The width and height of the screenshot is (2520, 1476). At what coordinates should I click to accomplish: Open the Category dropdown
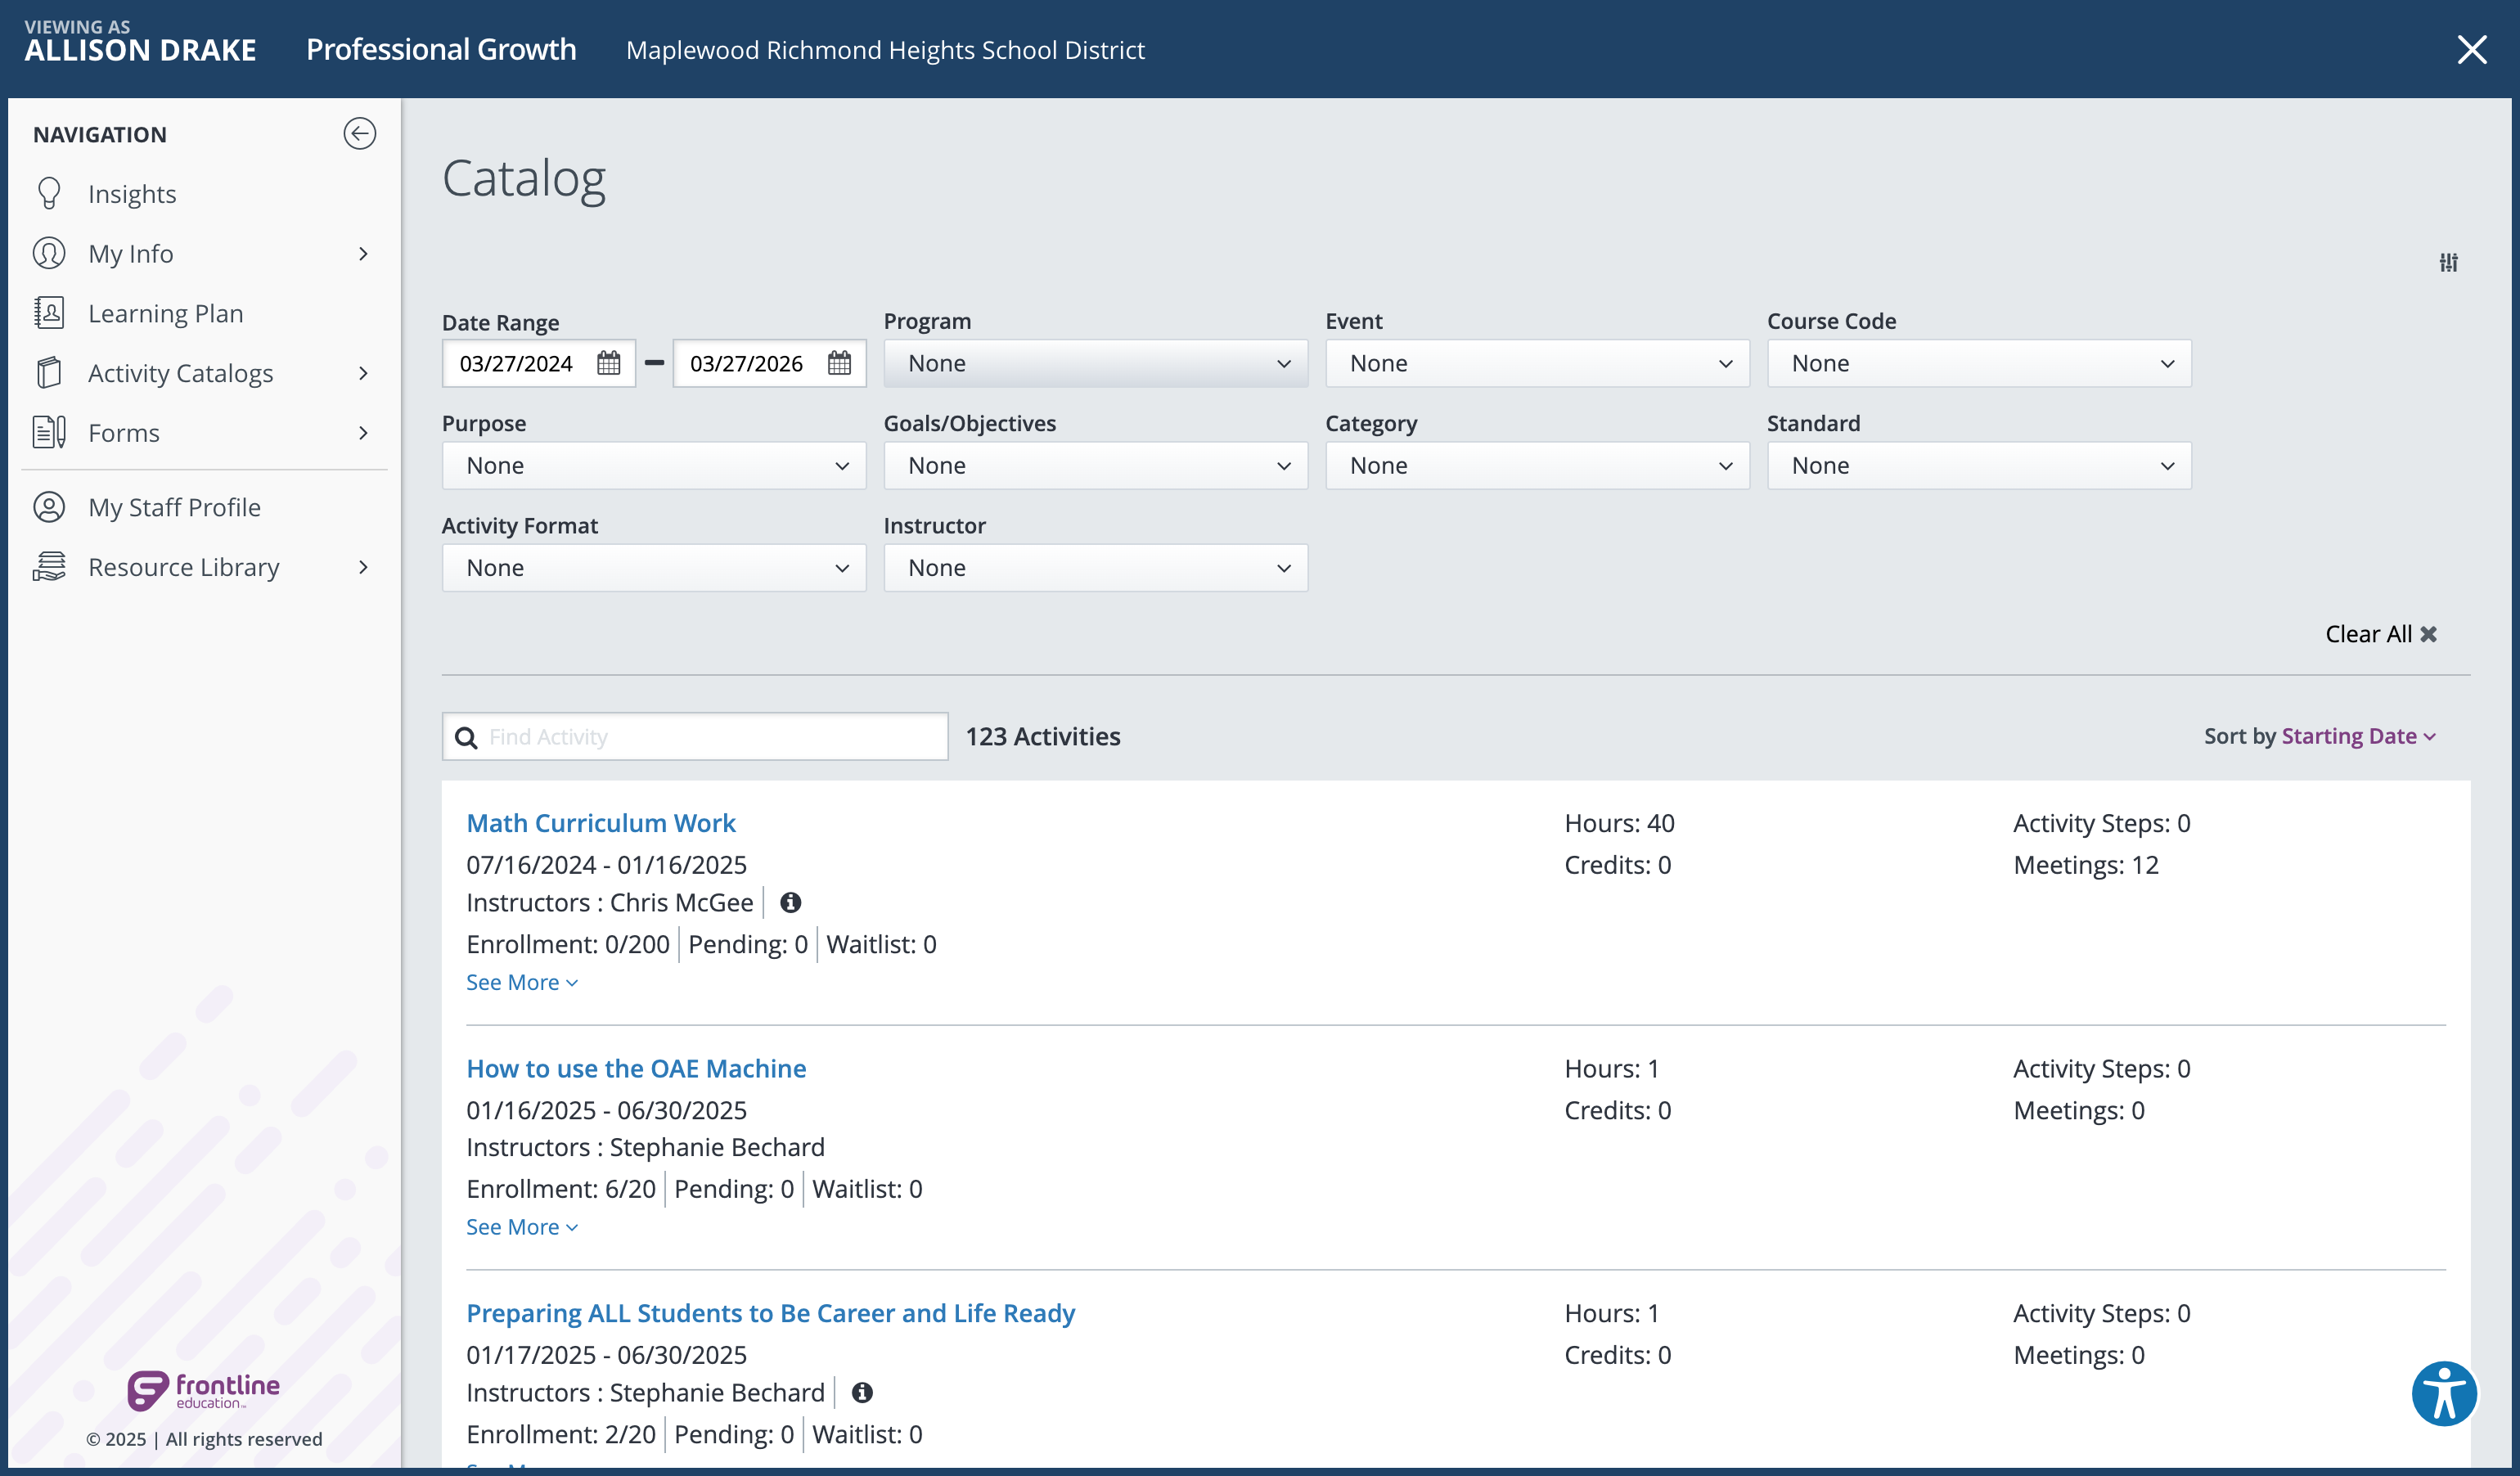click(x=1537, y=465)
